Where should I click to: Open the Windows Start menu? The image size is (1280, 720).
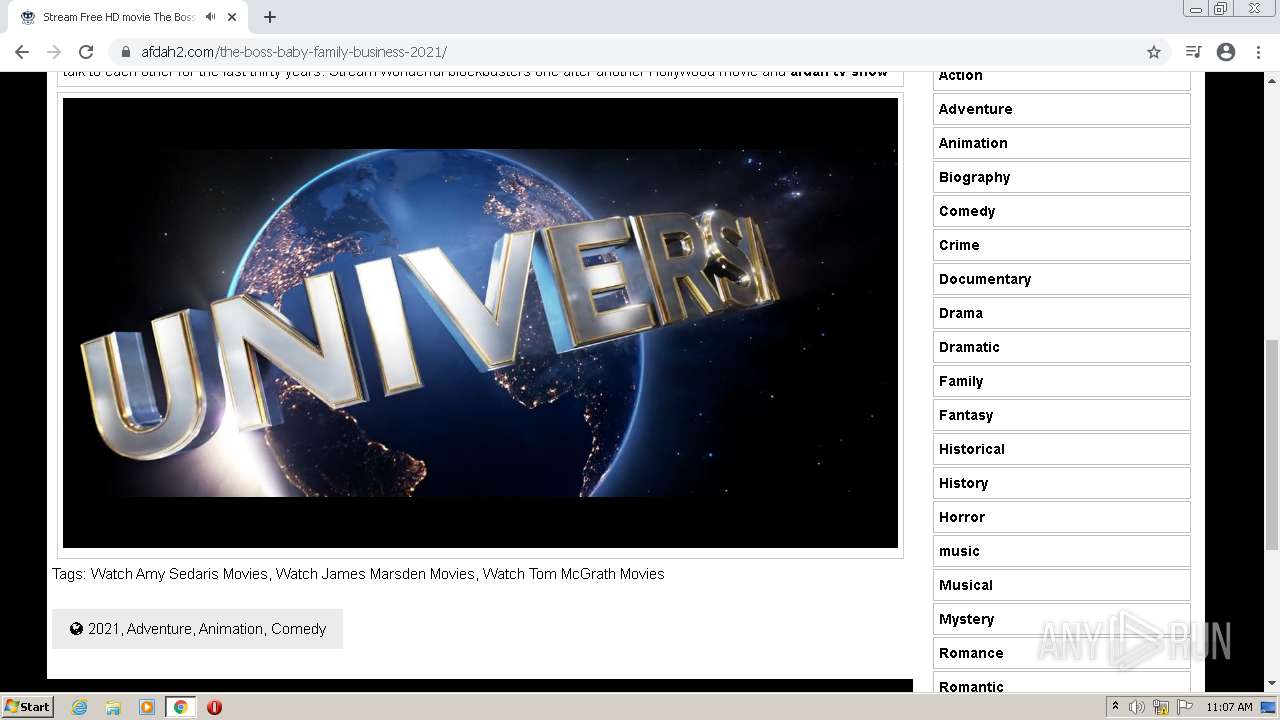pyautogui.click(x=28, y=707)
